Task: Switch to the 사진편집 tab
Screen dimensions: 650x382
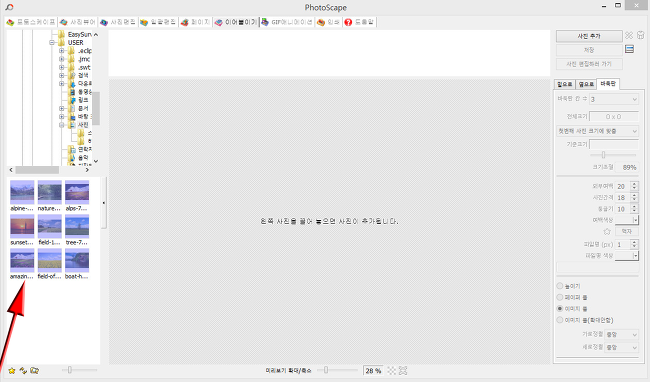Action: coord(118,22)
